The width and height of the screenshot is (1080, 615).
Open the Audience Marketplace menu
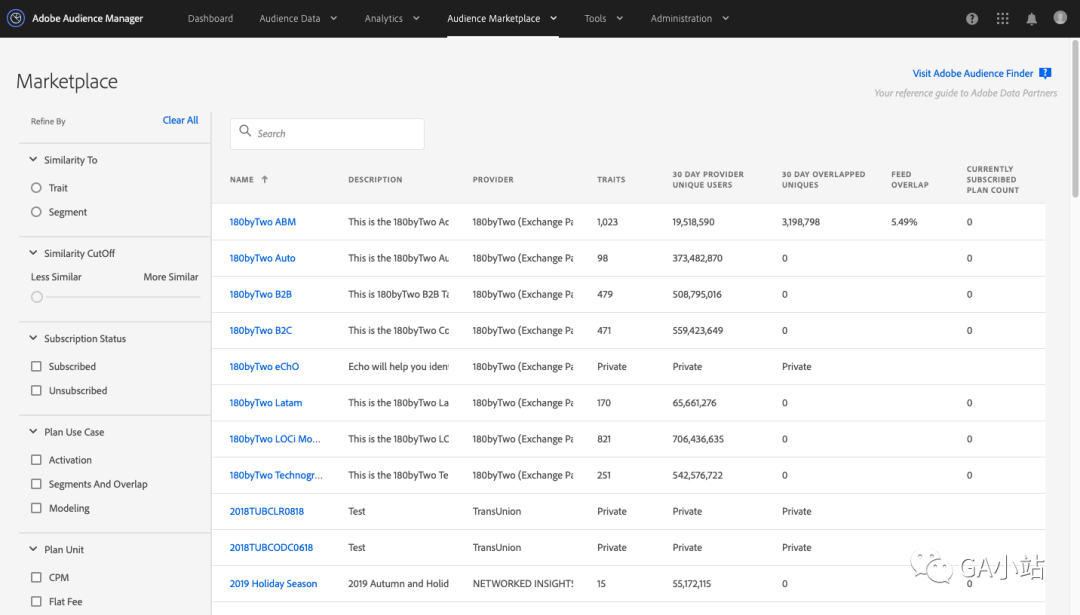coord(493,19)
